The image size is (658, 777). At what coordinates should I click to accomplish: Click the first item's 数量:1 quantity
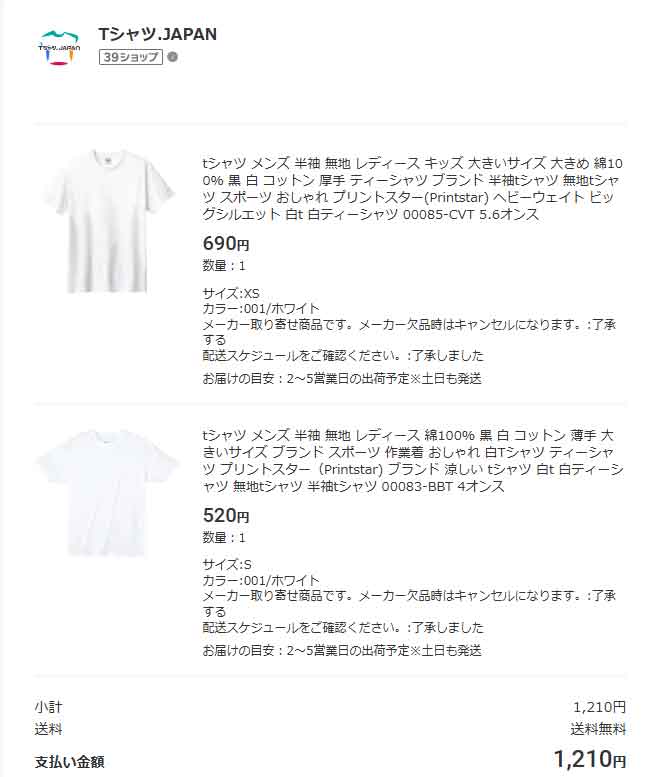click(224, 266)
